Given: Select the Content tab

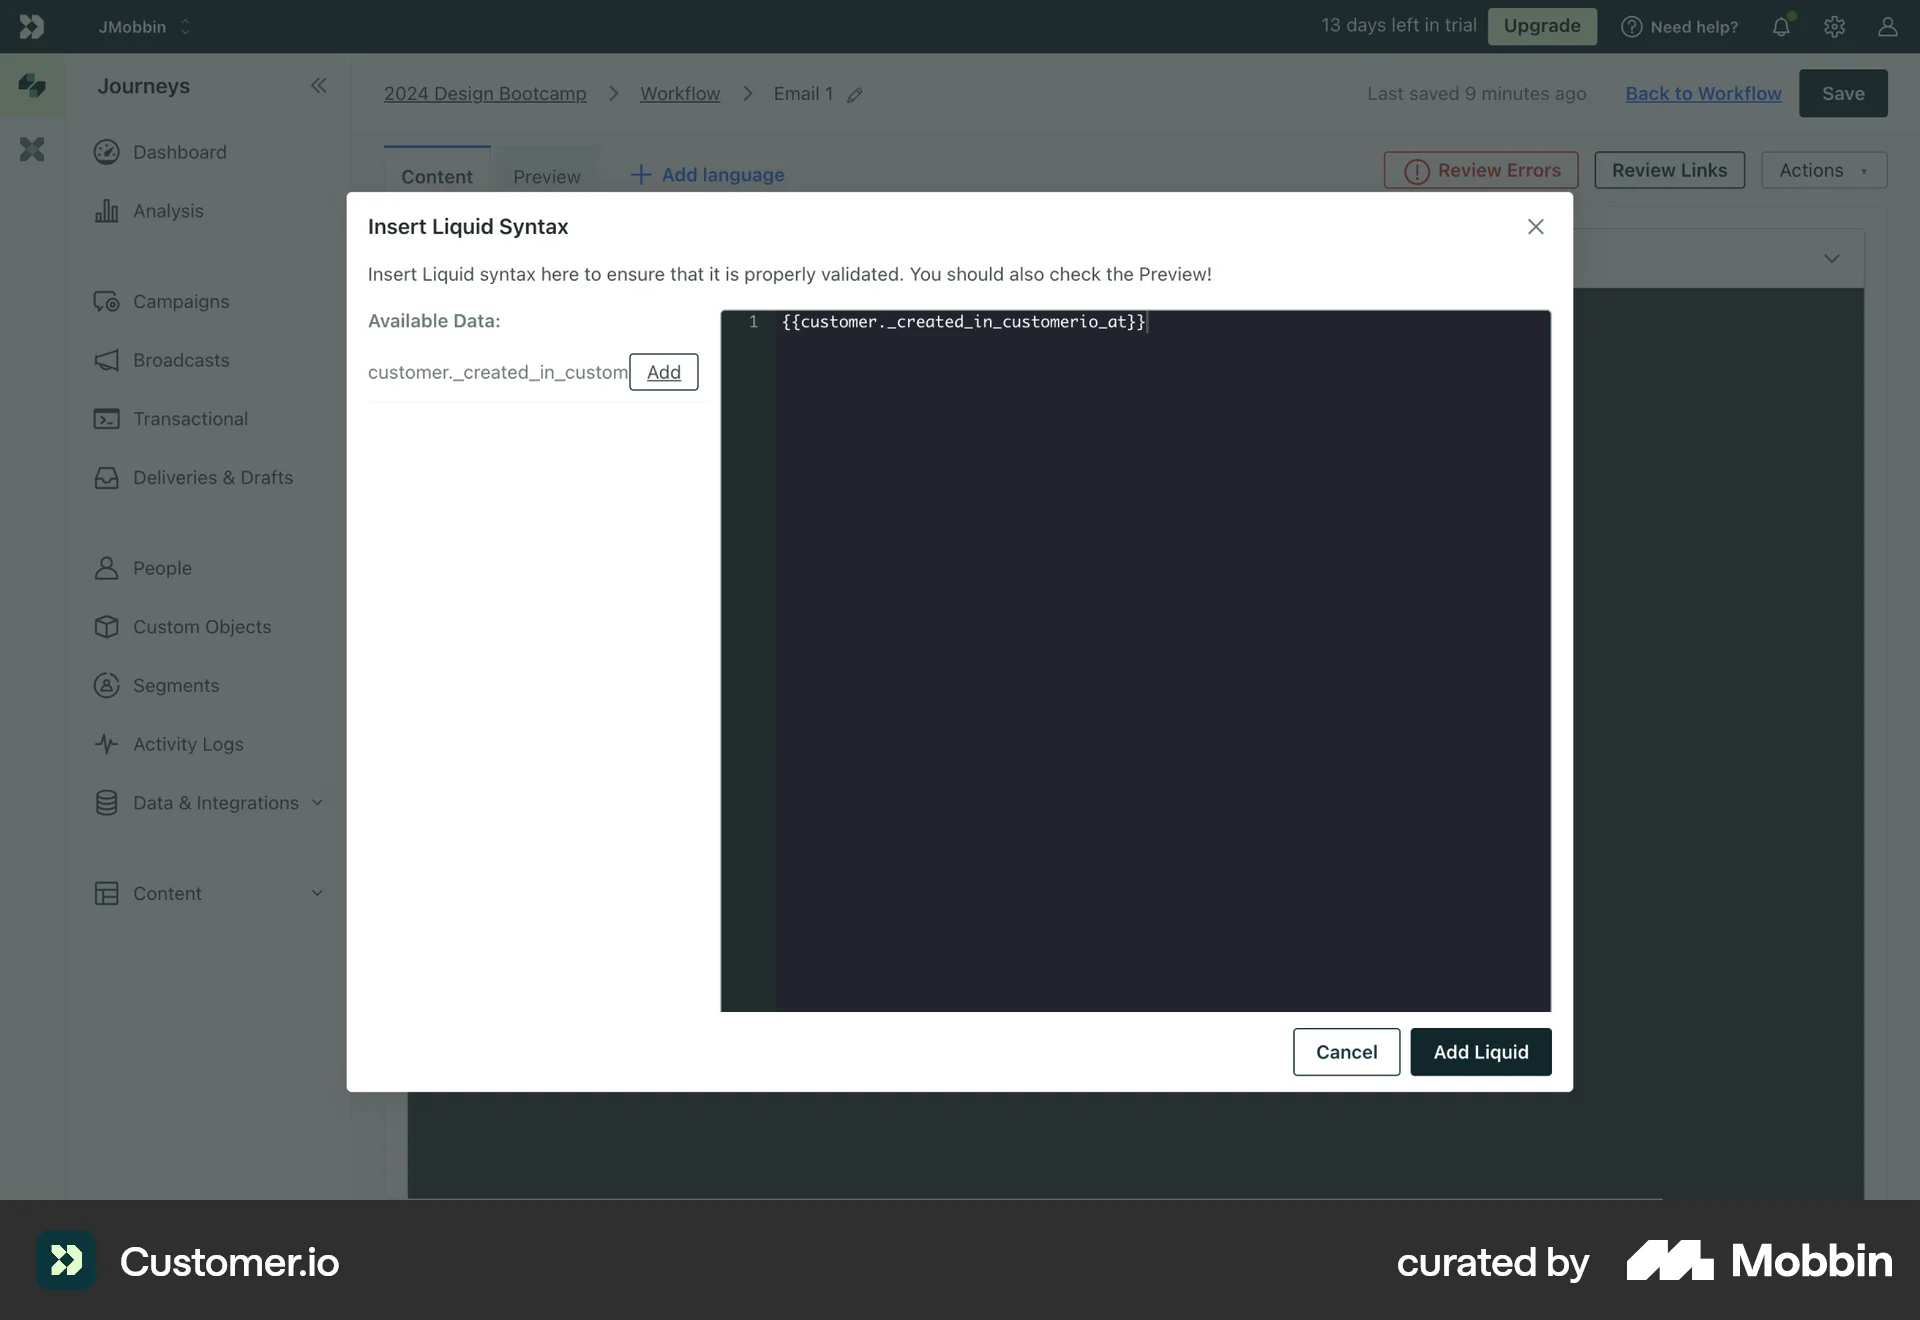Looking at the screenshot, I should (x=437, y=176).
